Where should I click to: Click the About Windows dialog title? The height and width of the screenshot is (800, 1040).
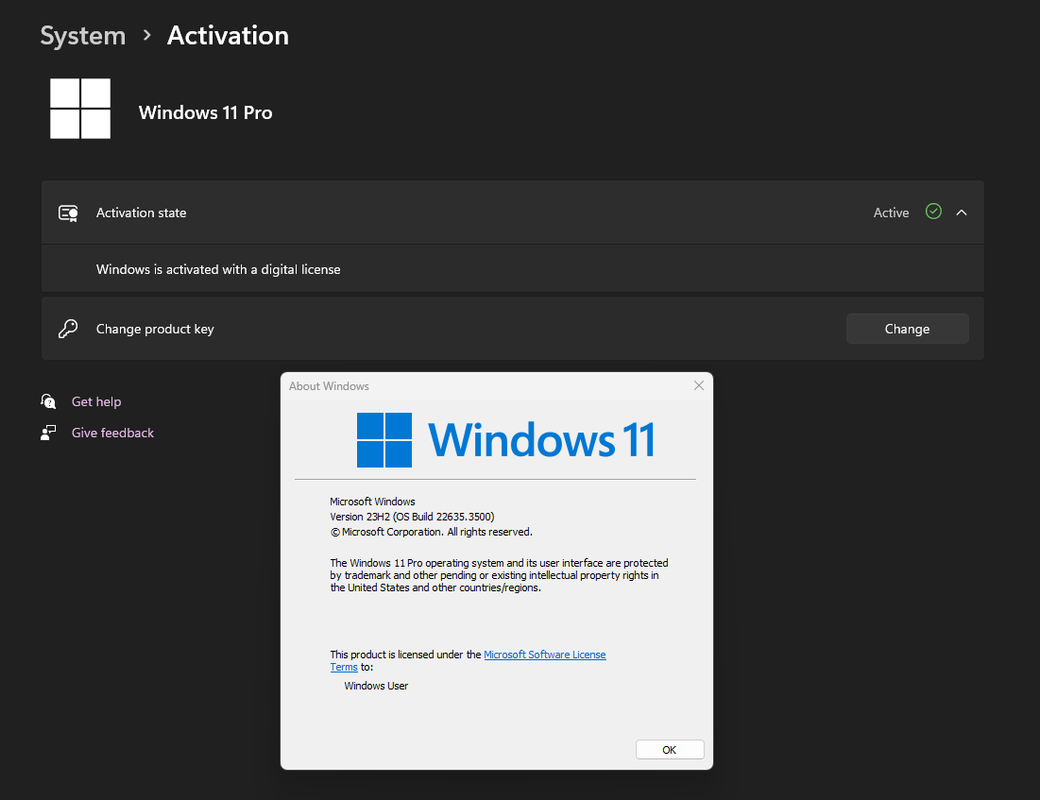(329, 386)
